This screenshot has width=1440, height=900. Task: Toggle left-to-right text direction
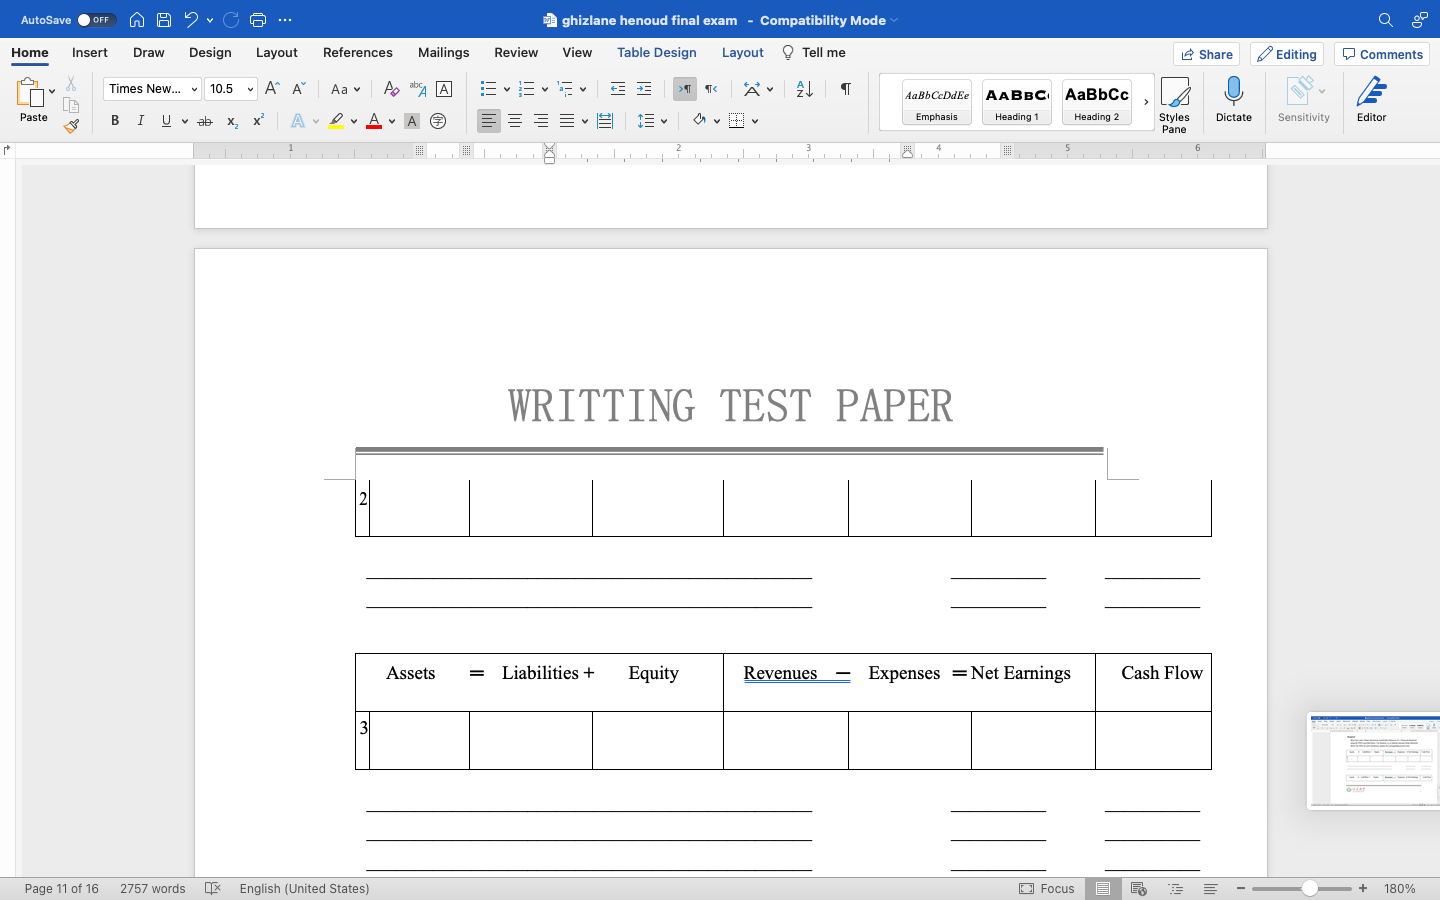(685, 89)
